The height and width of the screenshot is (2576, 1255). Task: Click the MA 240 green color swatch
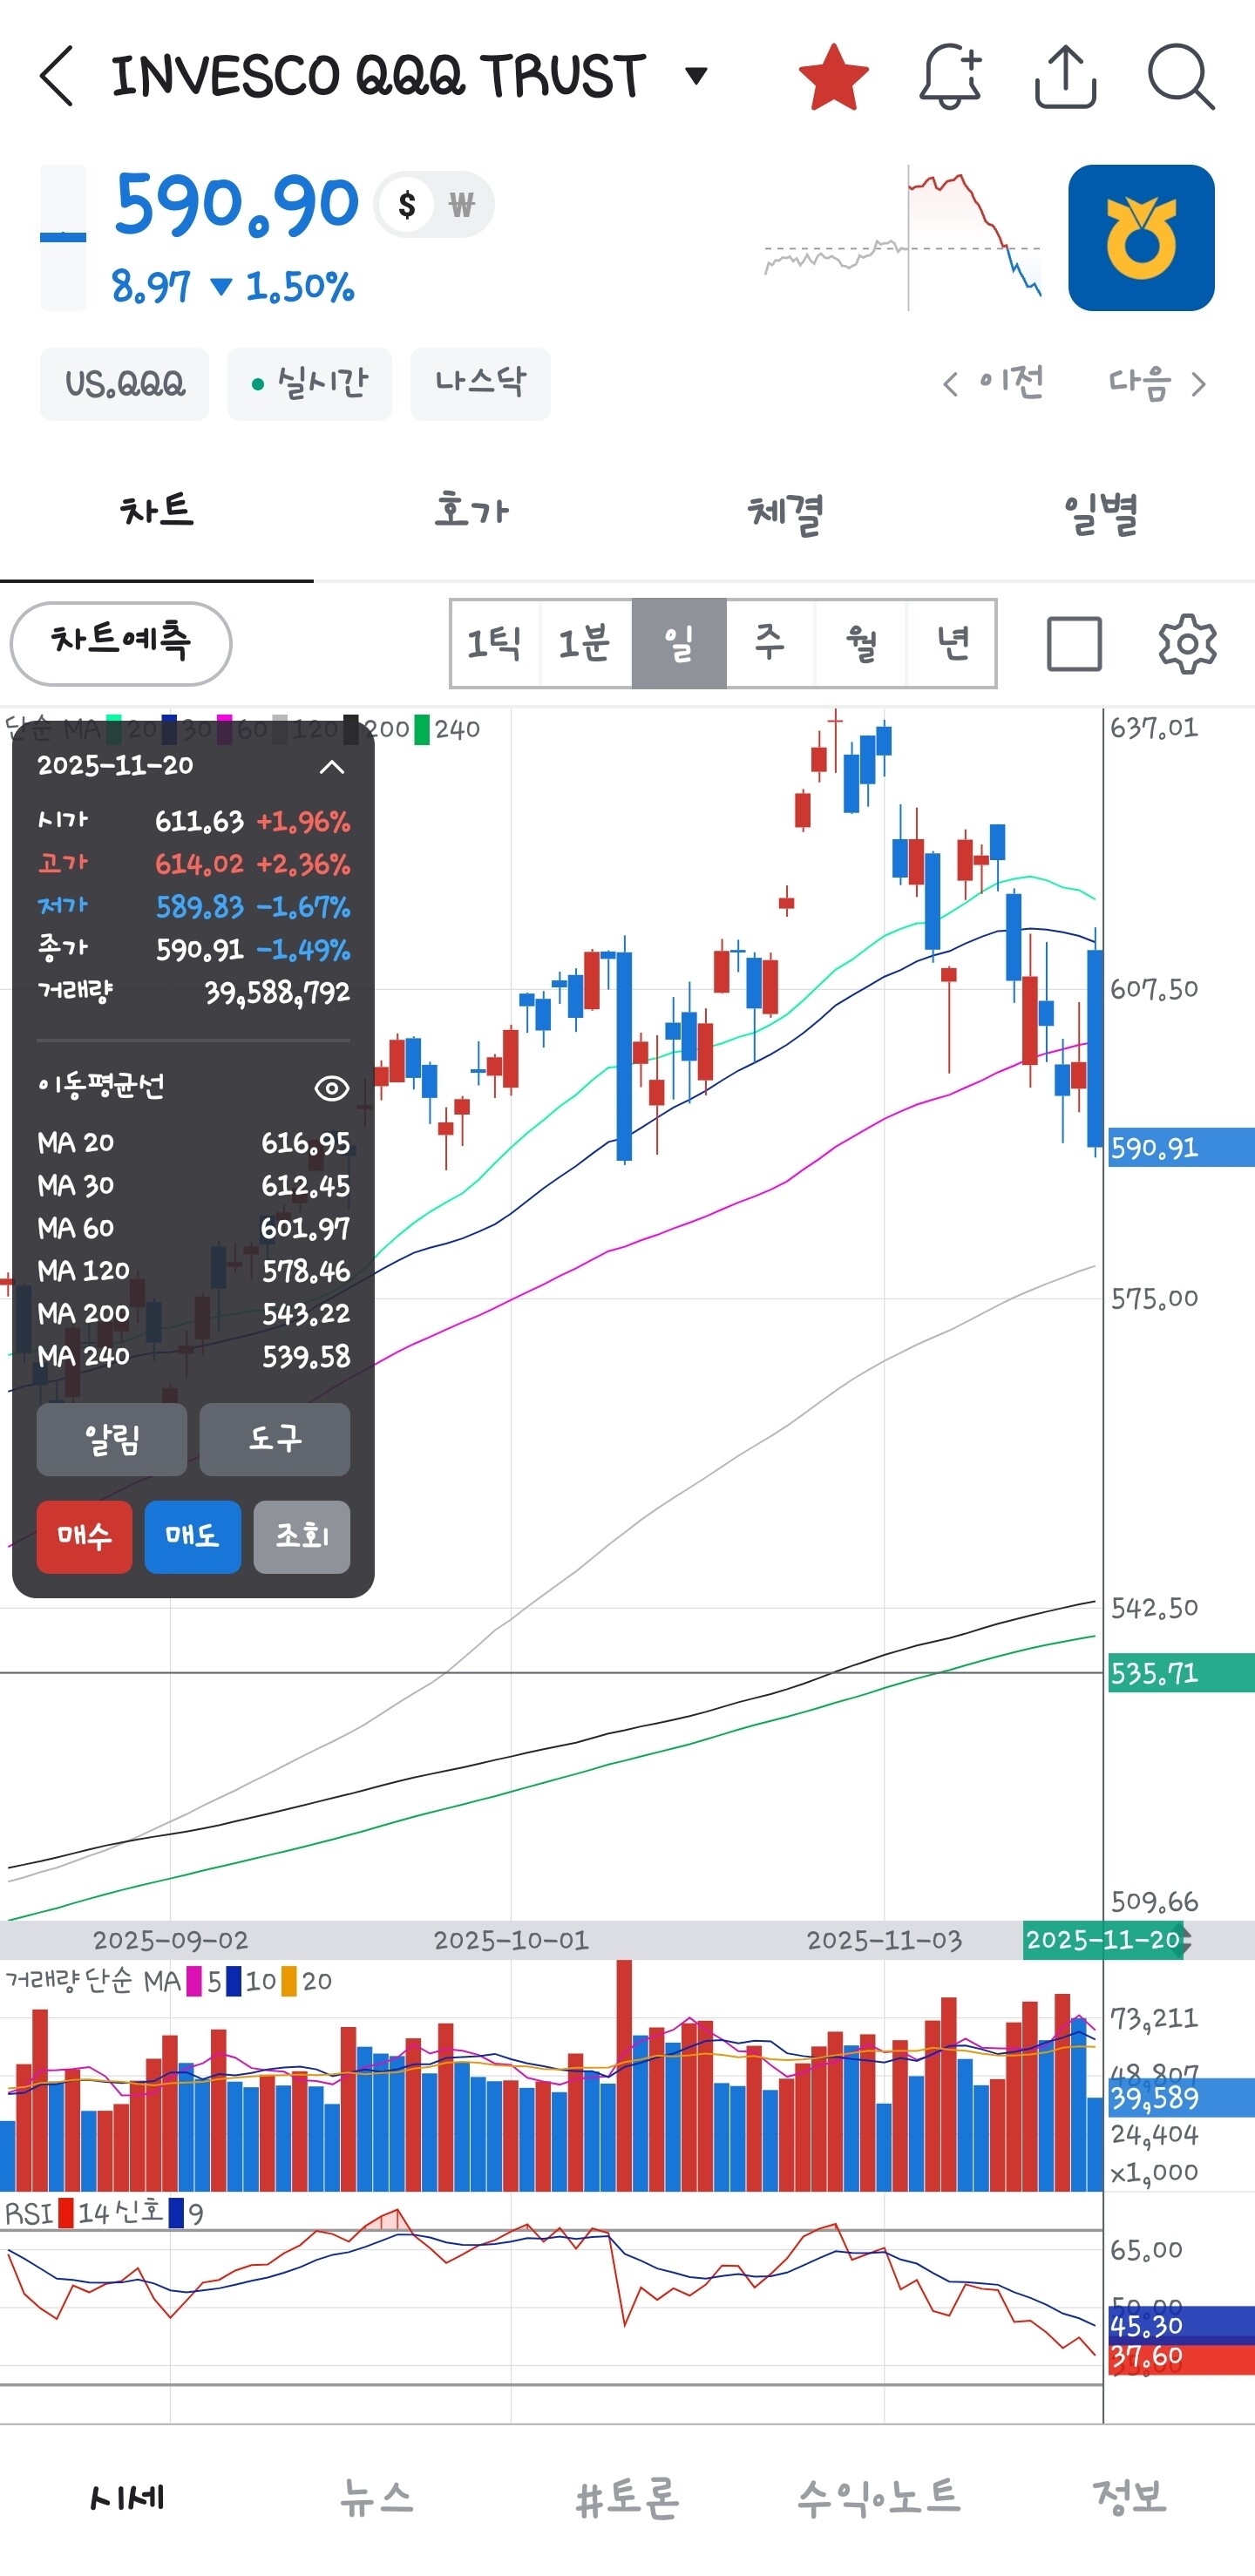(422, 729)
